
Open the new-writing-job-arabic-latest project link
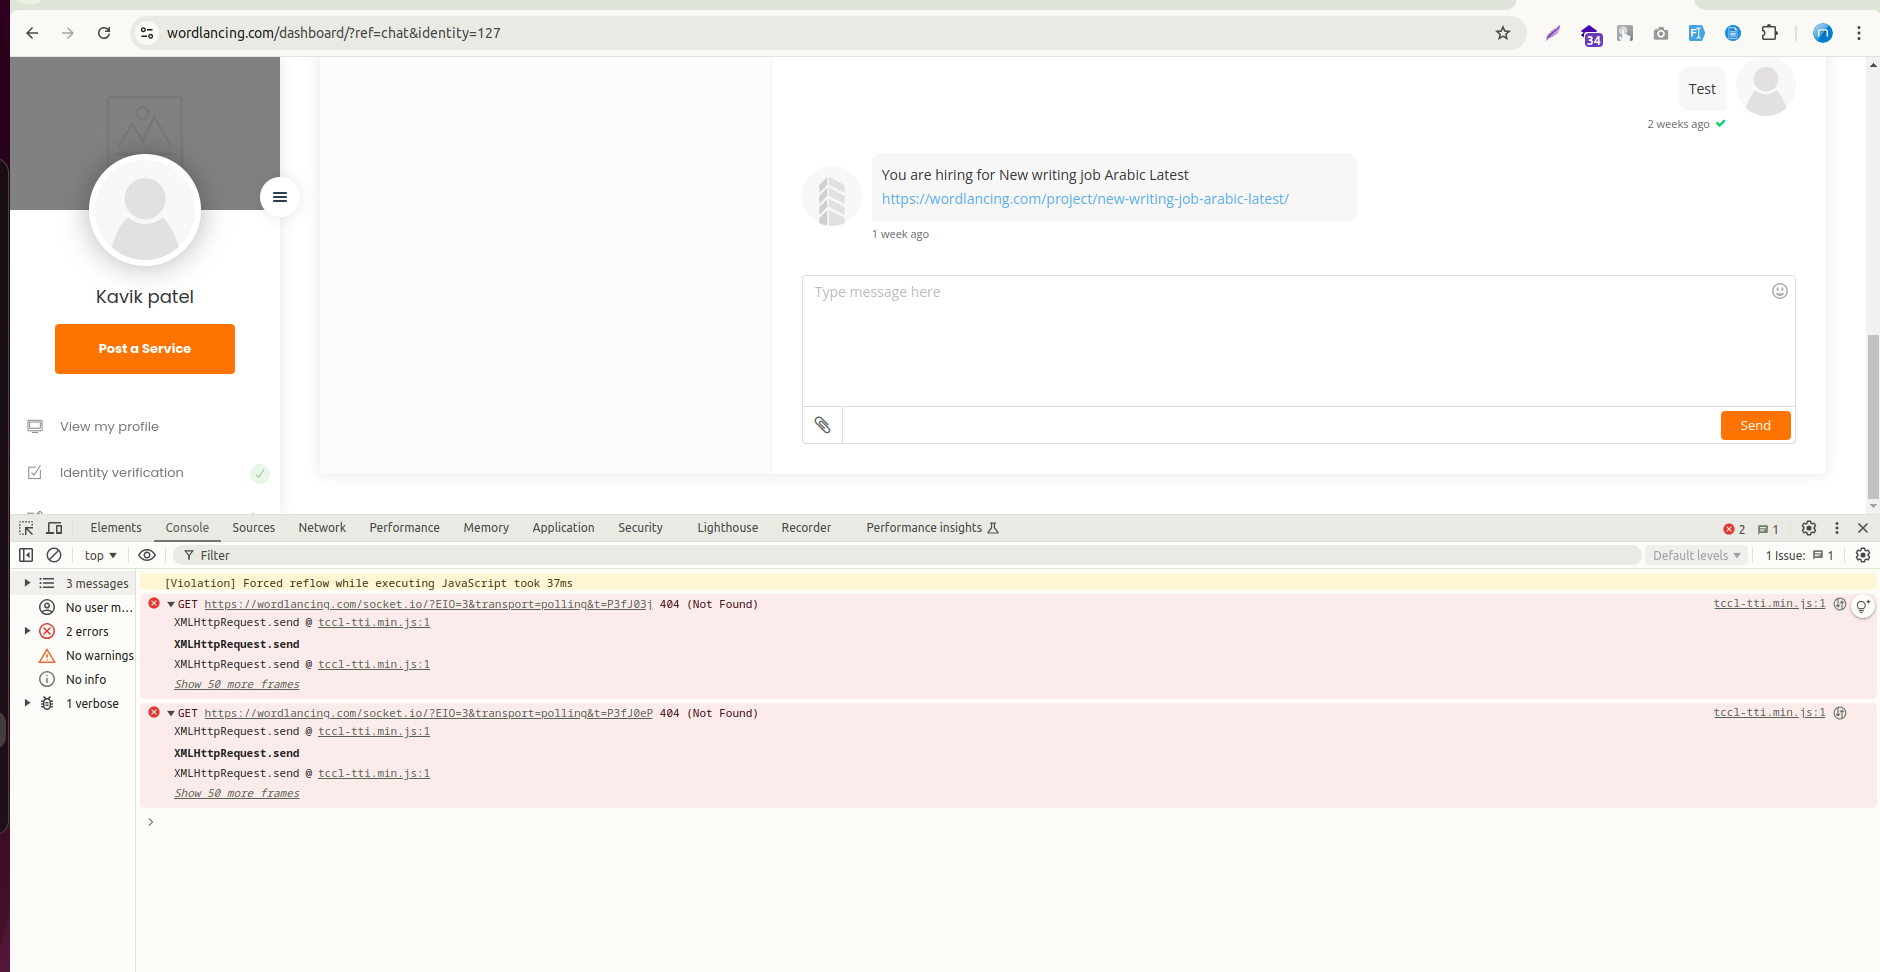click(x=1085, y=199)
